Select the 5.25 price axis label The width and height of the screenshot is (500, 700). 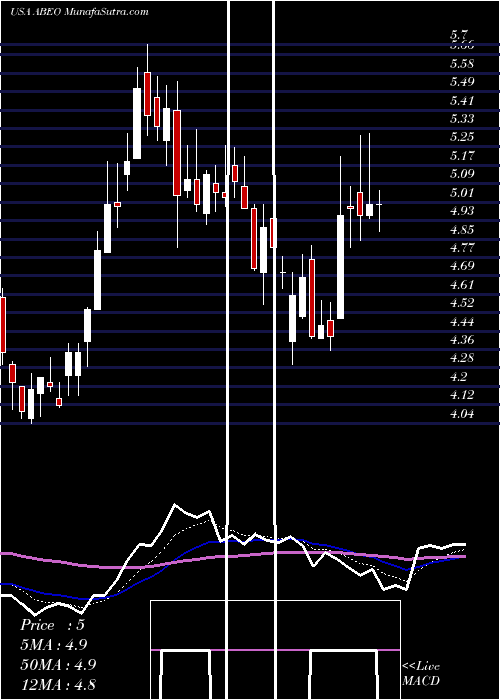tap(462, 137)
